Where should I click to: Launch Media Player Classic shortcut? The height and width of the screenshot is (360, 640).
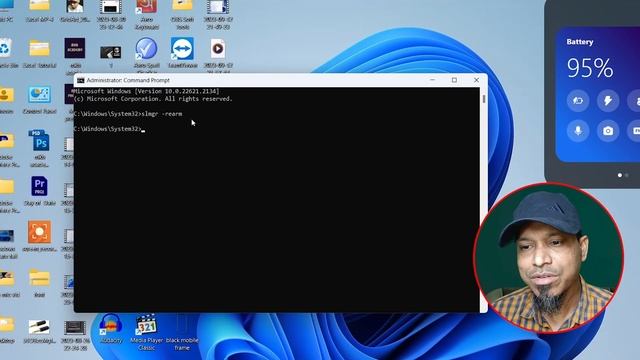146,325
